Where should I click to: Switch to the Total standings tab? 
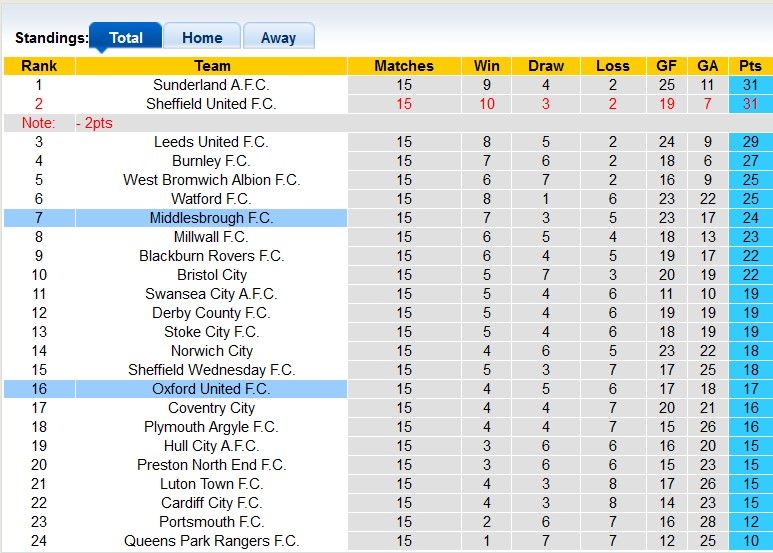pos(125,38)
